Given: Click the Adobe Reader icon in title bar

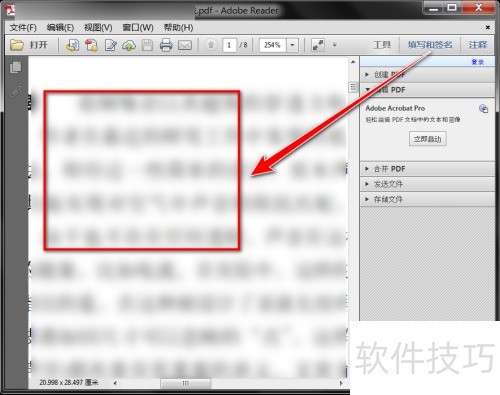Looking at the screenshot, I should point(10,10).
